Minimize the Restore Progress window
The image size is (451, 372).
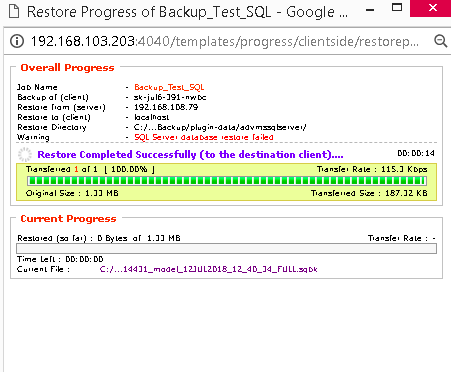pyautogui.click(x=369, y=10)
